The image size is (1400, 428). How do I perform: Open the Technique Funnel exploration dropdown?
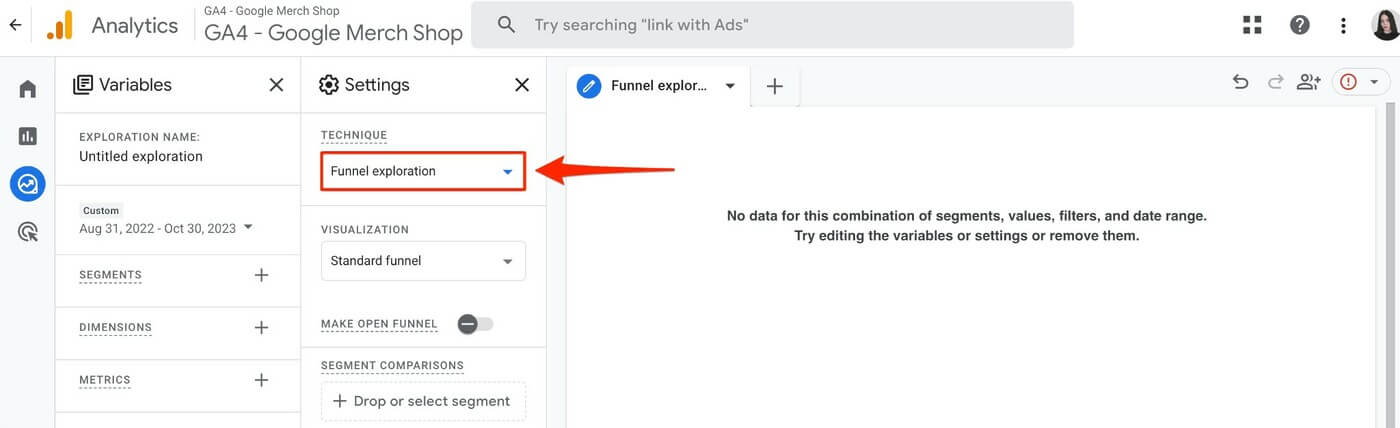423,171
